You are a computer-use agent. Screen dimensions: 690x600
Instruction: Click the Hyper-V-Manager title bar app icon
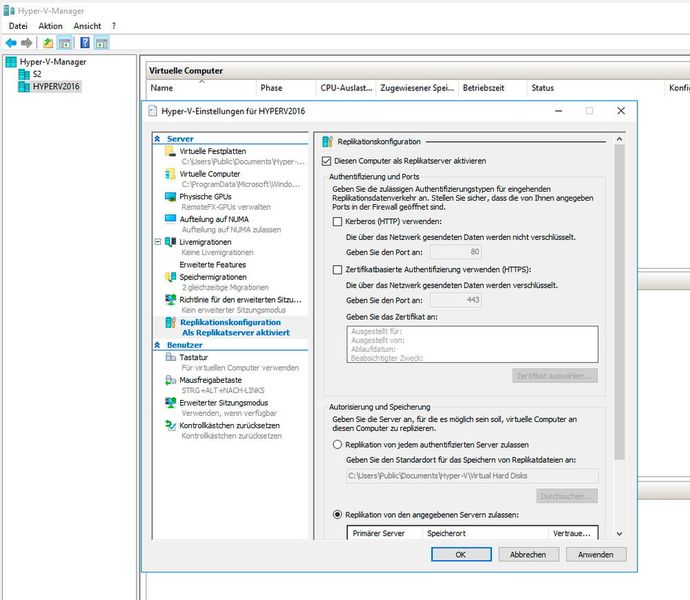(x=9, y=11)
